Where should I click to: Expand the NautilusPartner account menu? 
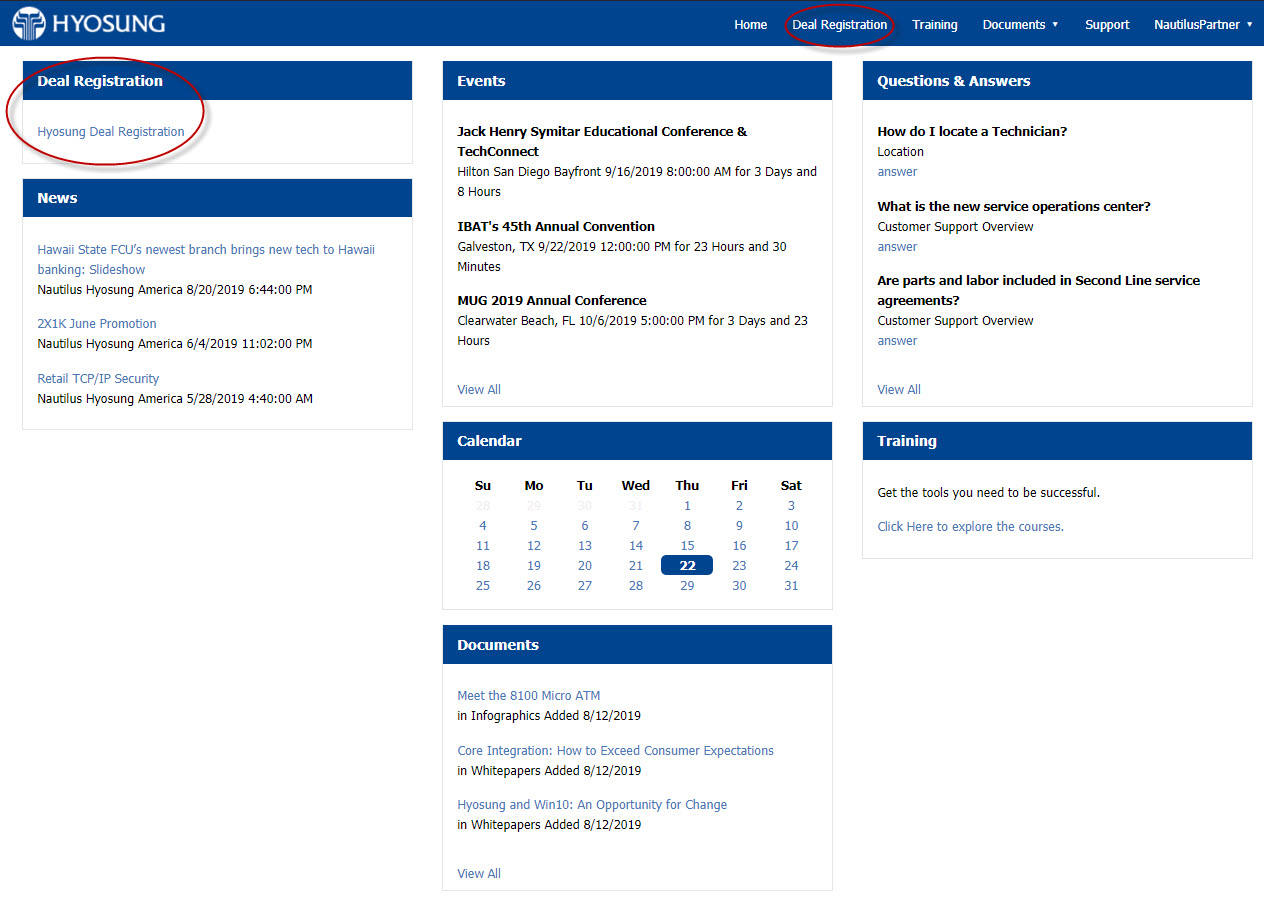pos(1200,24)
